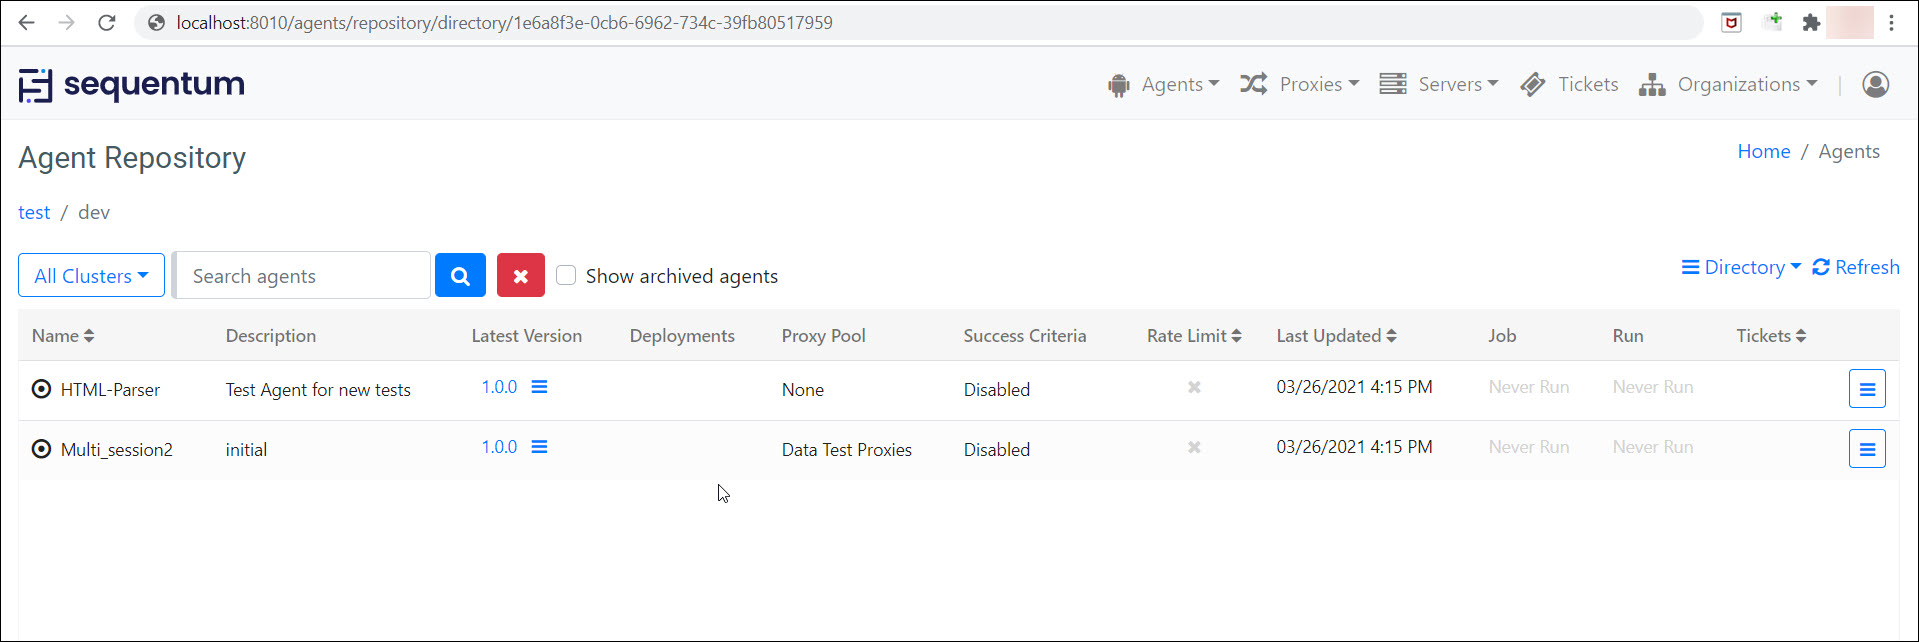Open the user account avatar icon
Viewport: 1919px width, 642px height.
1876,84
